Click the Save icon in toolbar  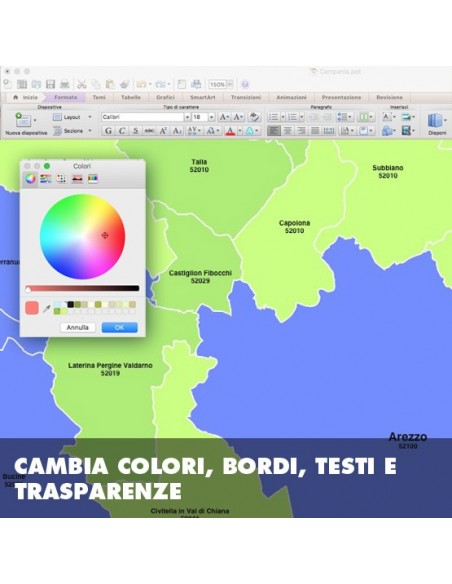point(50,84)
